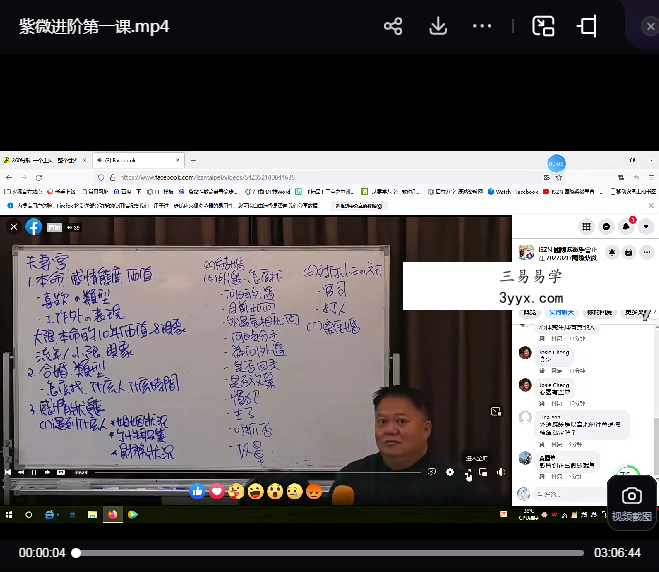React with the Like thumbs-up
The height and width of the screenshot is (572, 659).
197,491
